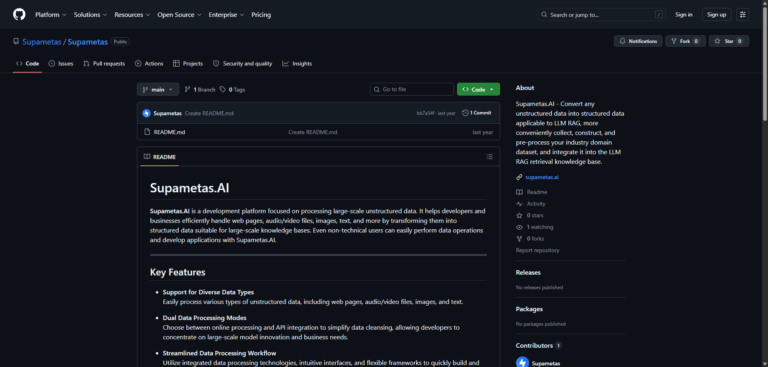The width and height of the screenshot is (768, 367).
Task: Fork the repository
Action: click(685, 41)
